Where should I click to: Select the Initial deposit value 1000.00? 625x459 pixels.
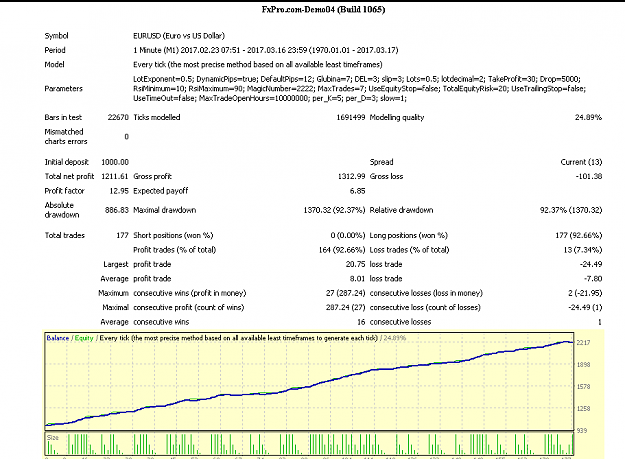pyautogui.click(x=115, y=162)
